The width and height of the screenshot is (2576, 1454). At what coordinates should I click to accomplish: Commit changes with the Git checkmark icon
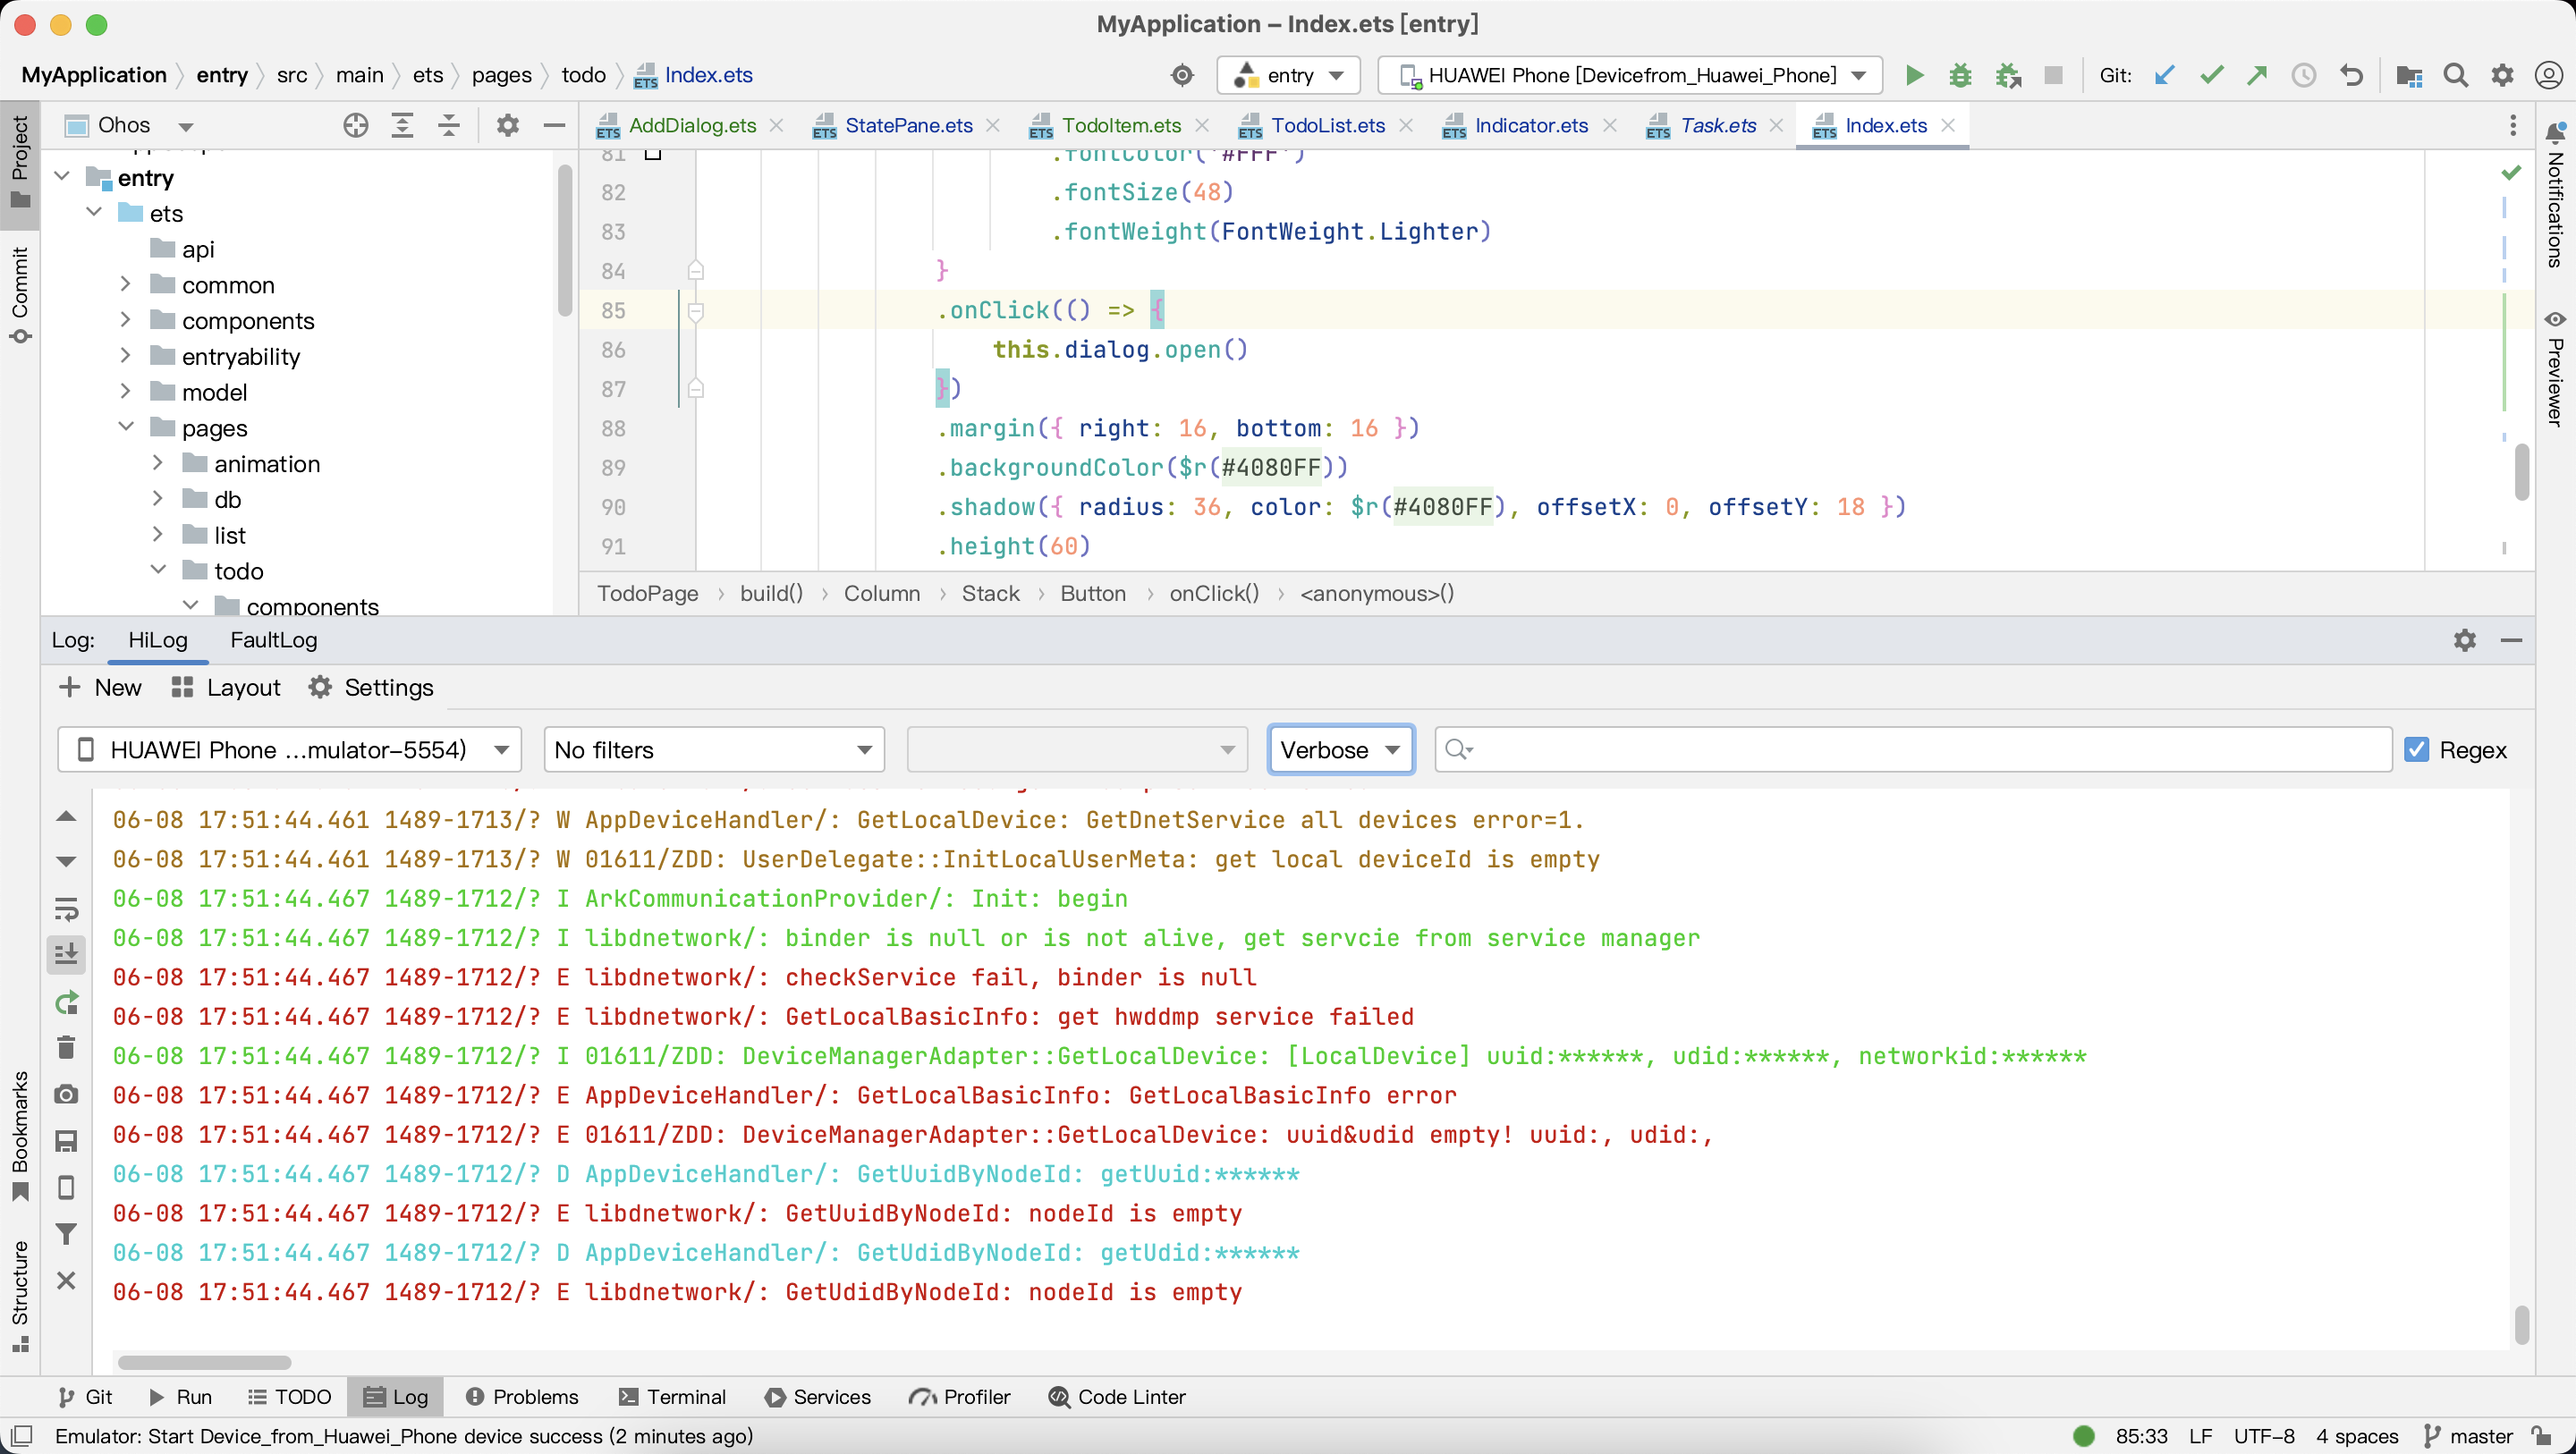pyautogui.click(x=2211, y=75)
